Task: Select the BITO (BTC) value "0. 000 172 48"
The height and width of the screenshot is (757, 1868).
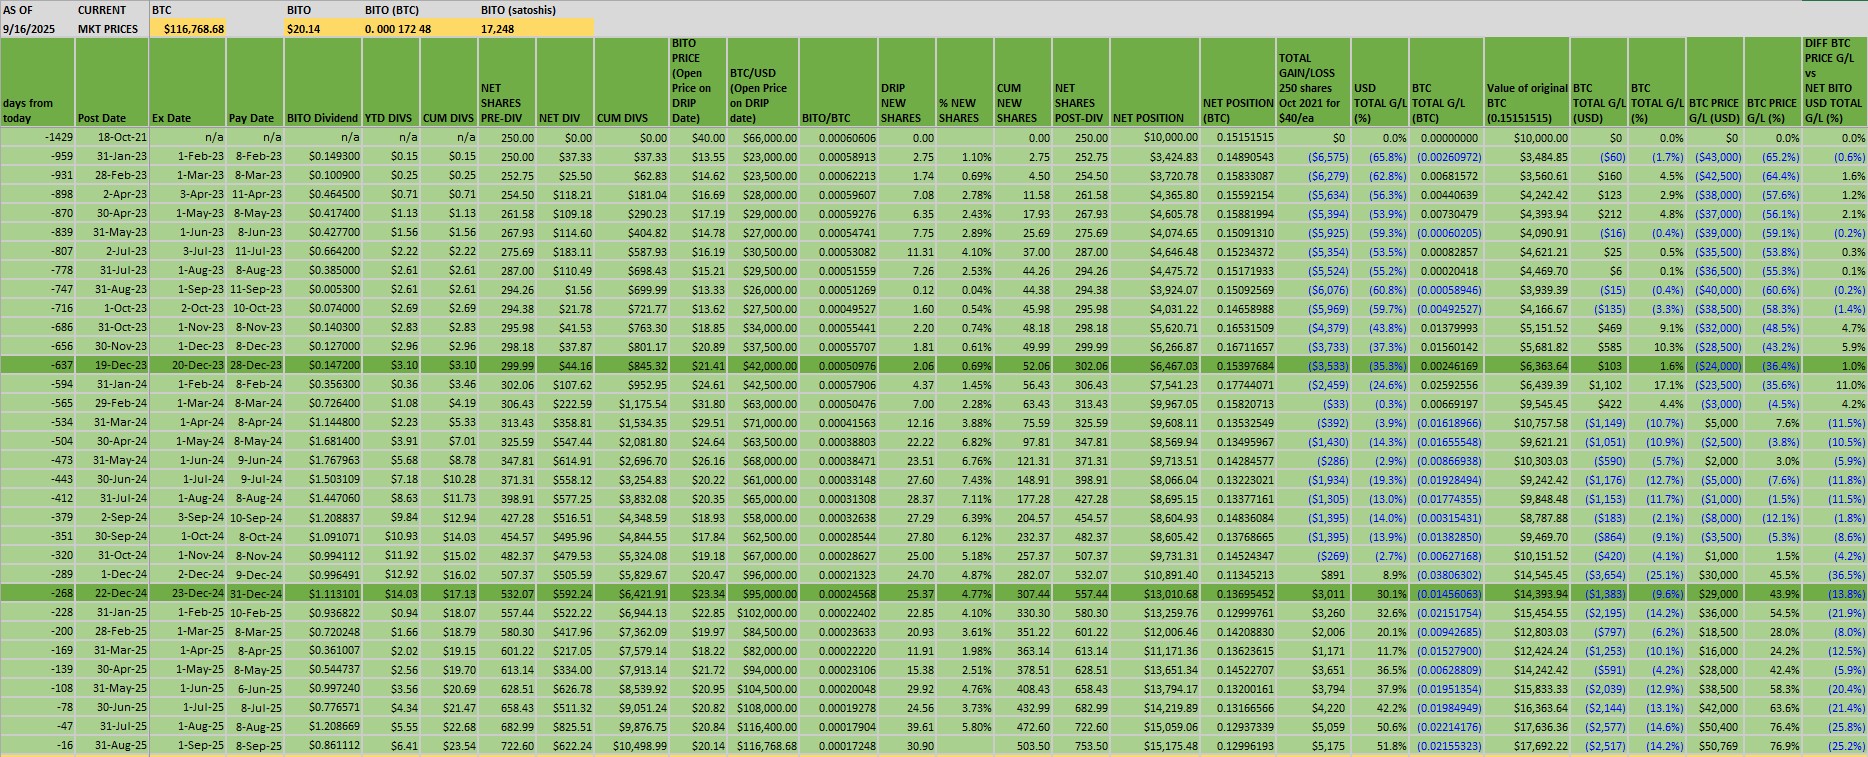Action: 420,29
